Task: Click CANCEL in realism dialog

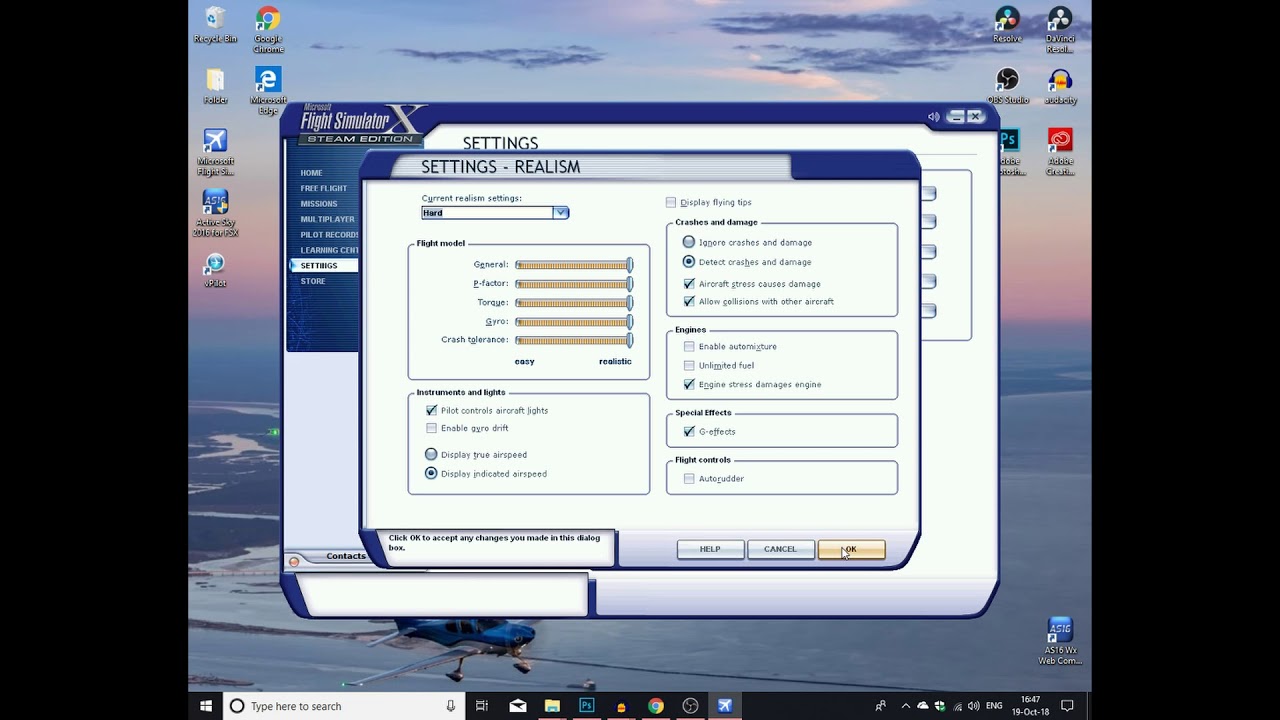Action: click(x=780, y=549)
